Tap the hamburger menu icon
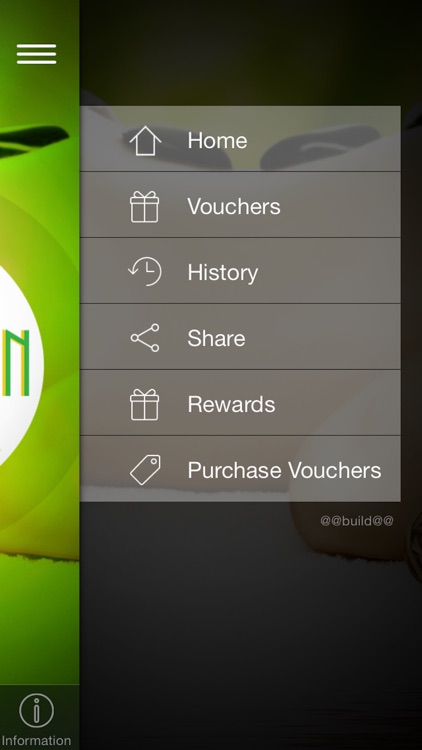This screenshot has height=750, width=422. coord(36,54)
